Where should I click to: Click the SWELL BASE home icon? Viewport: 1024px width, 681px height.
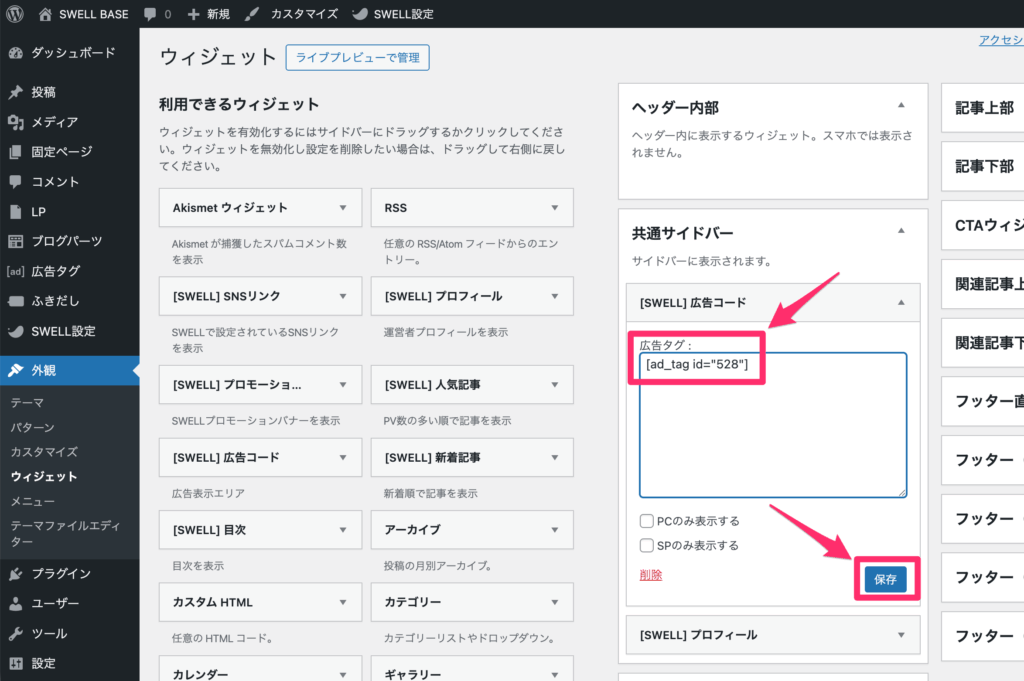coord(46,15)
